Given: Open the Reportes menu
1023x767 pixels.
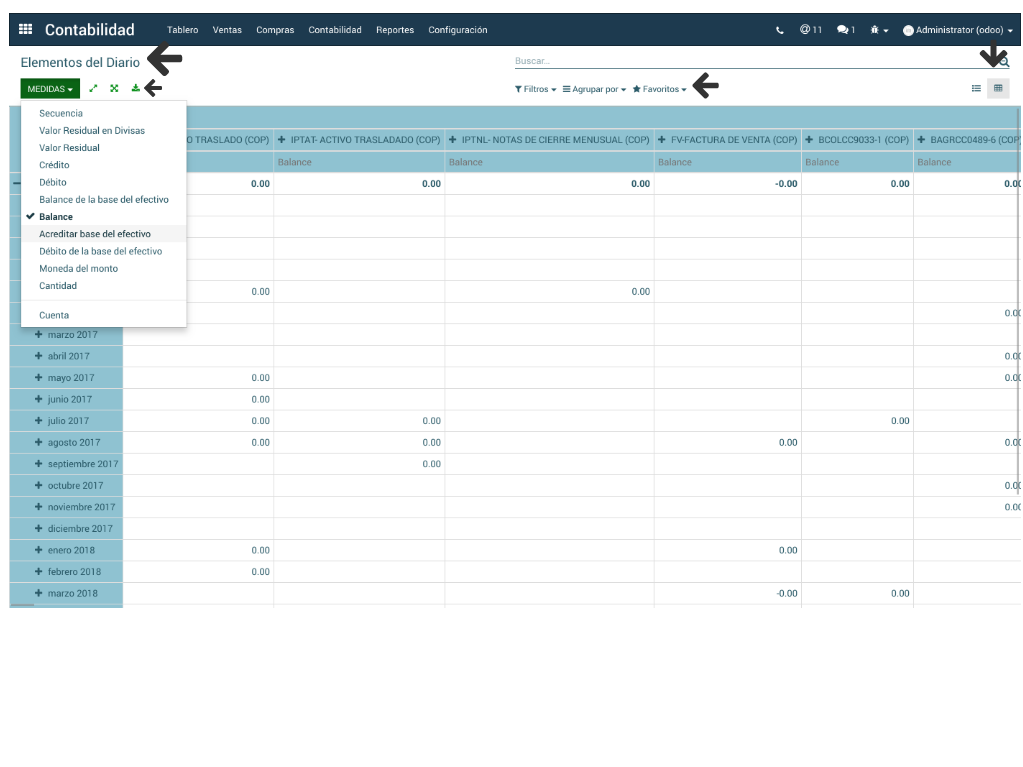Looking at the screenshot, I should click(x=395, y=30).
